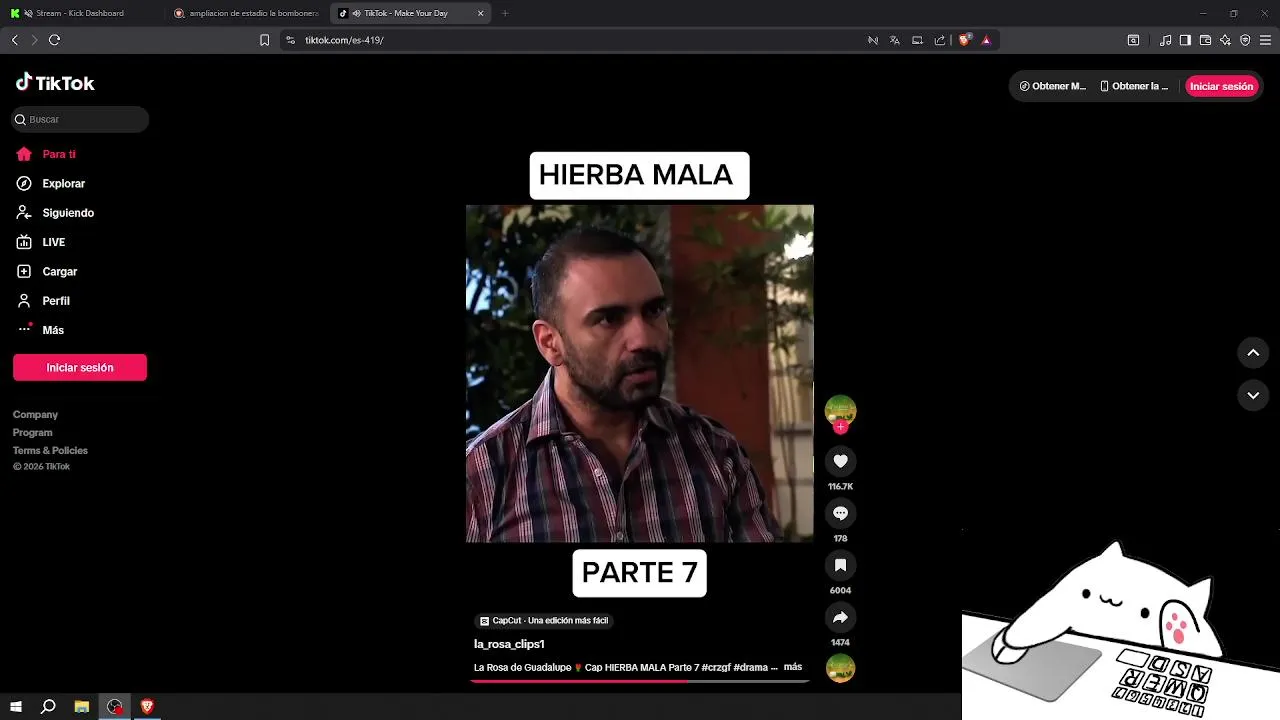
Task: Click the translate page icon
Action: (895, 40)
